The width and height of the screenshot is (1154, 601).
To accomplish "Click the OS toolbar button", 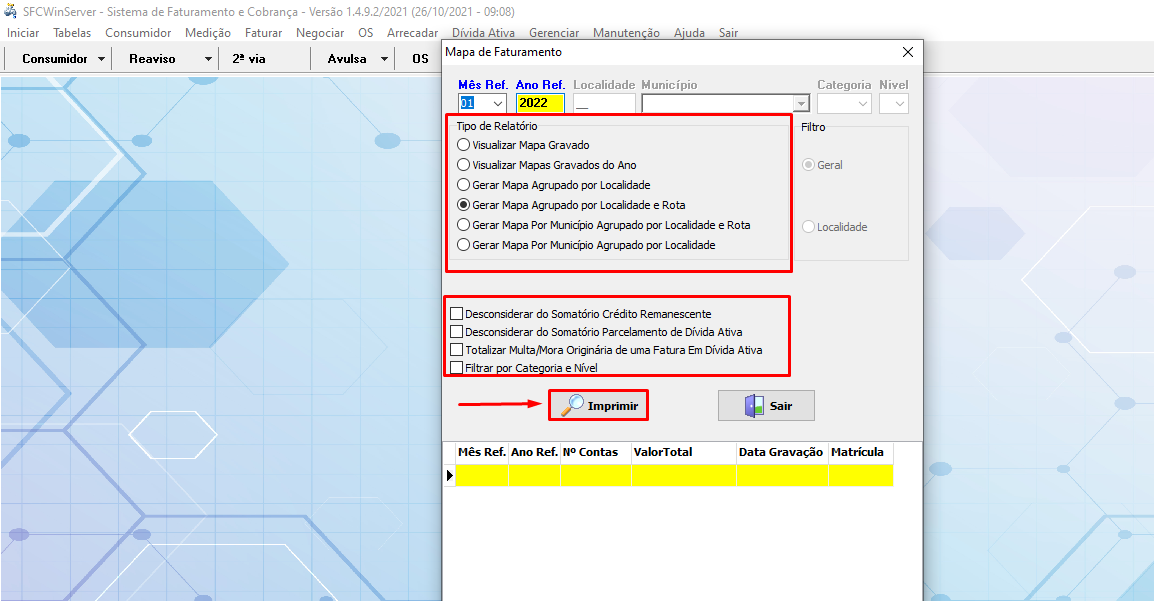I will tap(420, 58).
